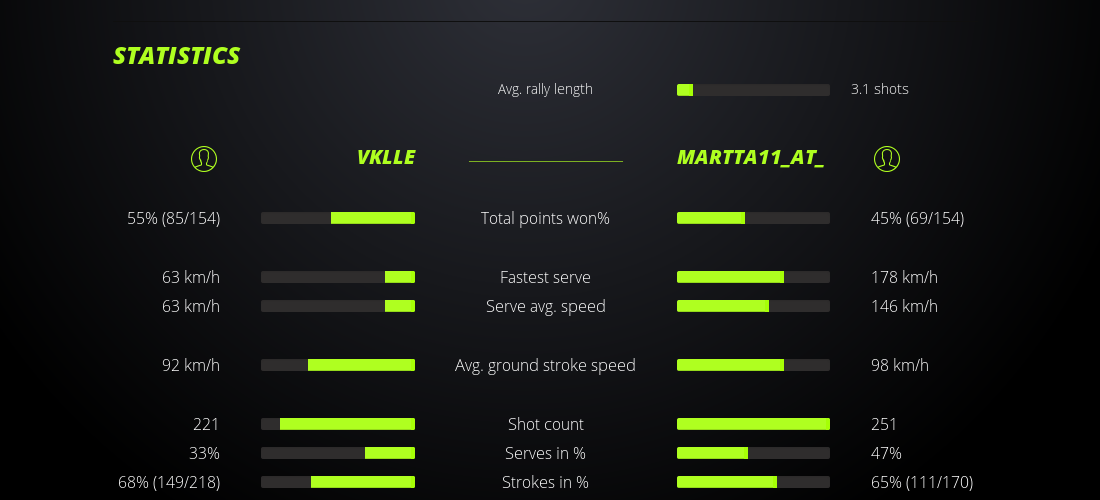Click VKLLE's Total points won bar
Image resolution: width=1100 pixels, height=500 pixels.
(x=338, y=218)
